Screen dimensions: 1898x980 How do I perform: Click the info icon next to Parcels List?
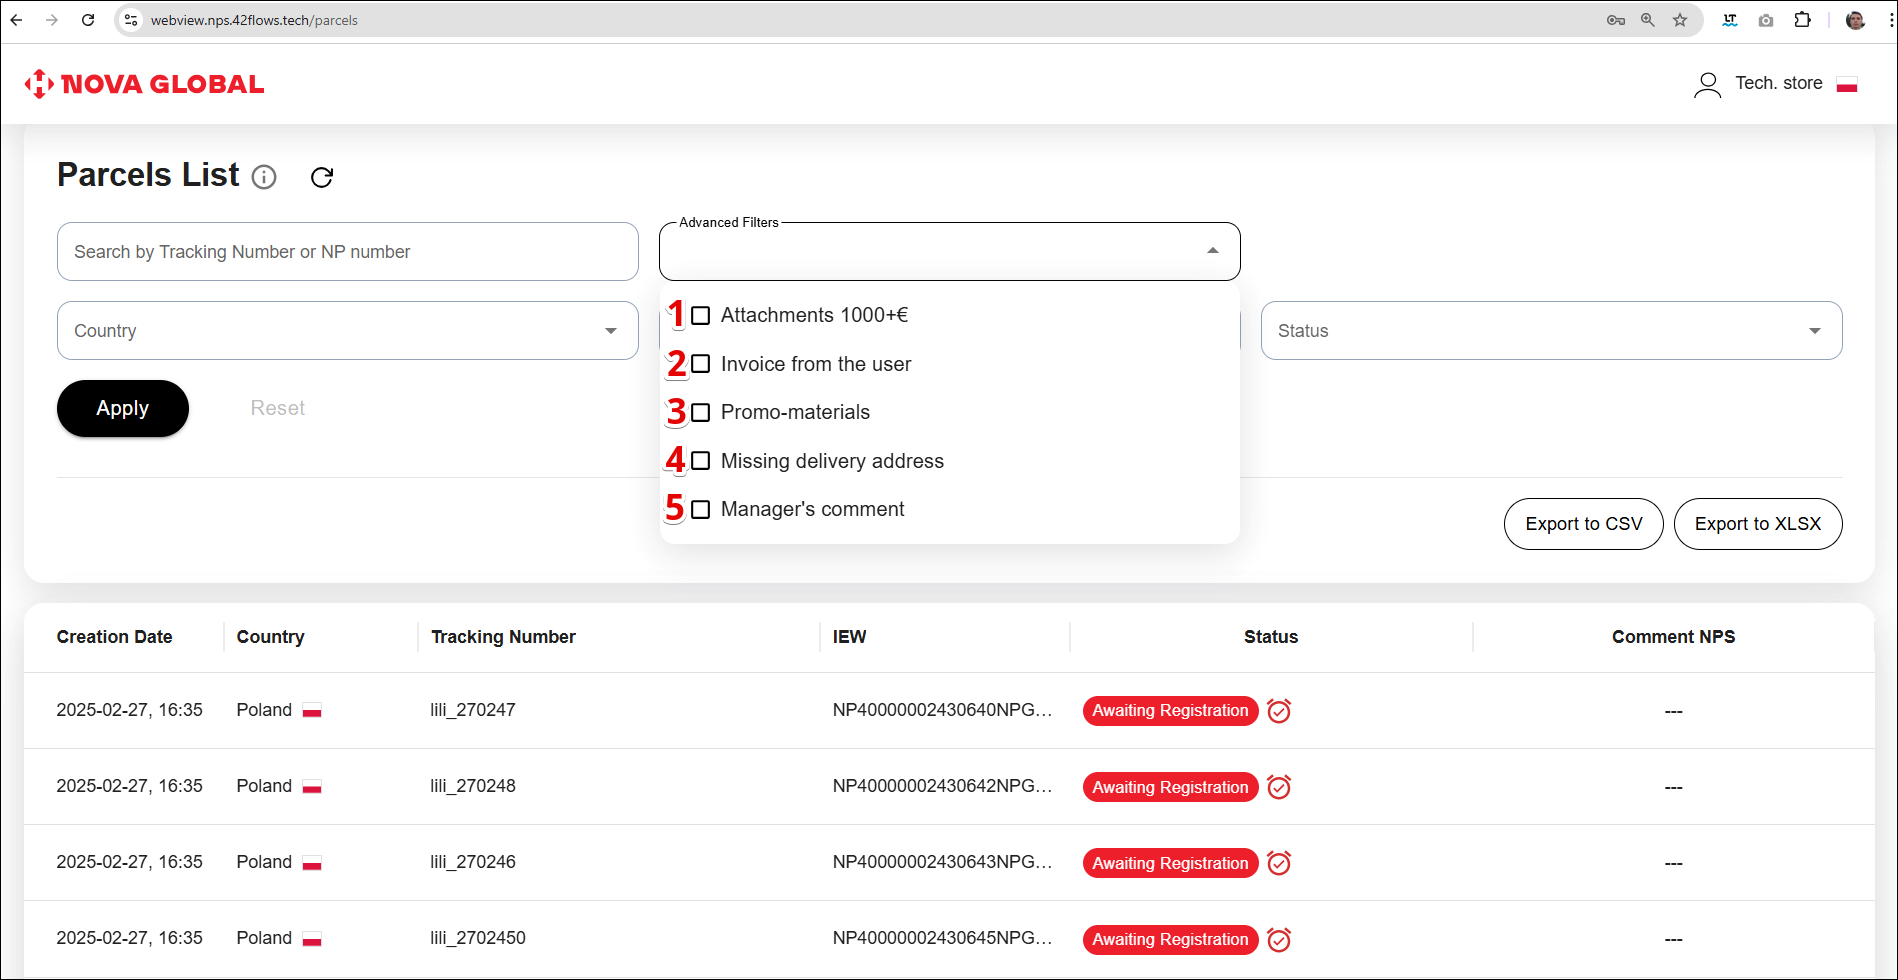(x=264, y=177)
